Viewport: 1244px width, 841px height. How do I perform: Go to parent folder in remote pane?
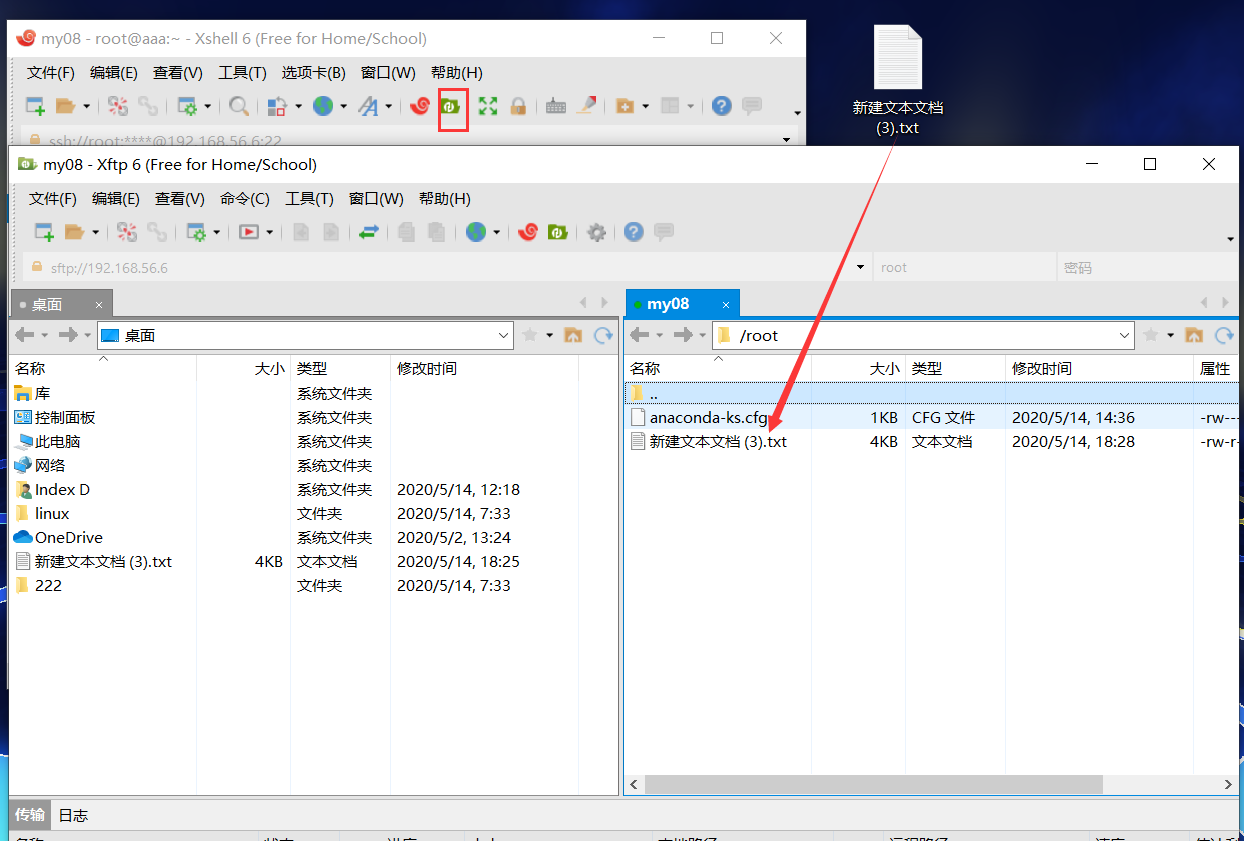pyautogui.click(x=1194, y=335)
